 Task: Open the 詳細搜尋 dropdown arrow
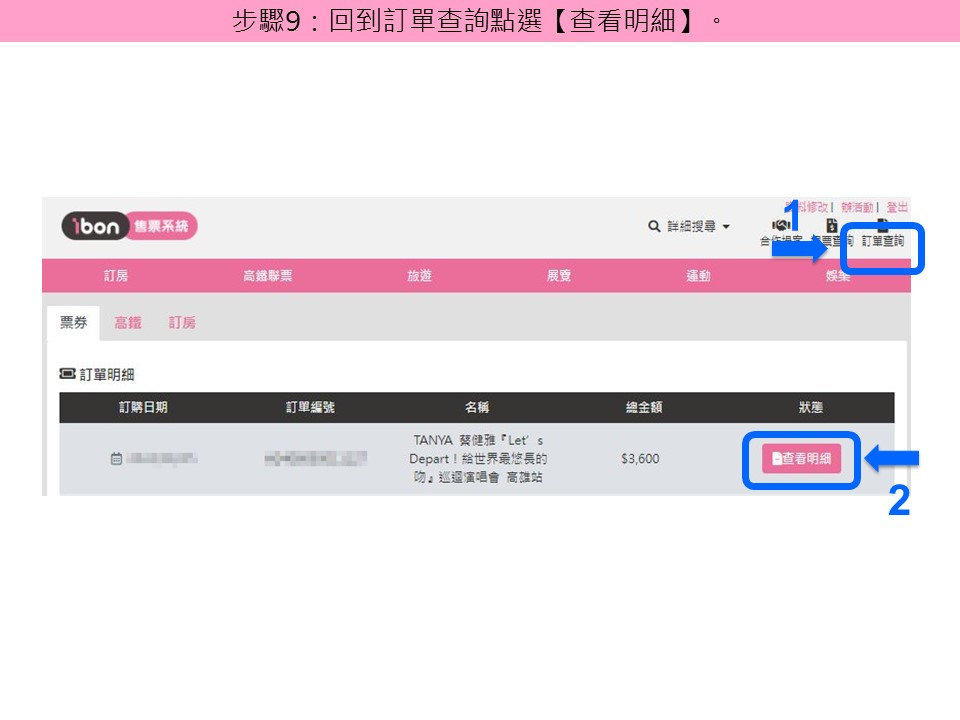(726, 227)
